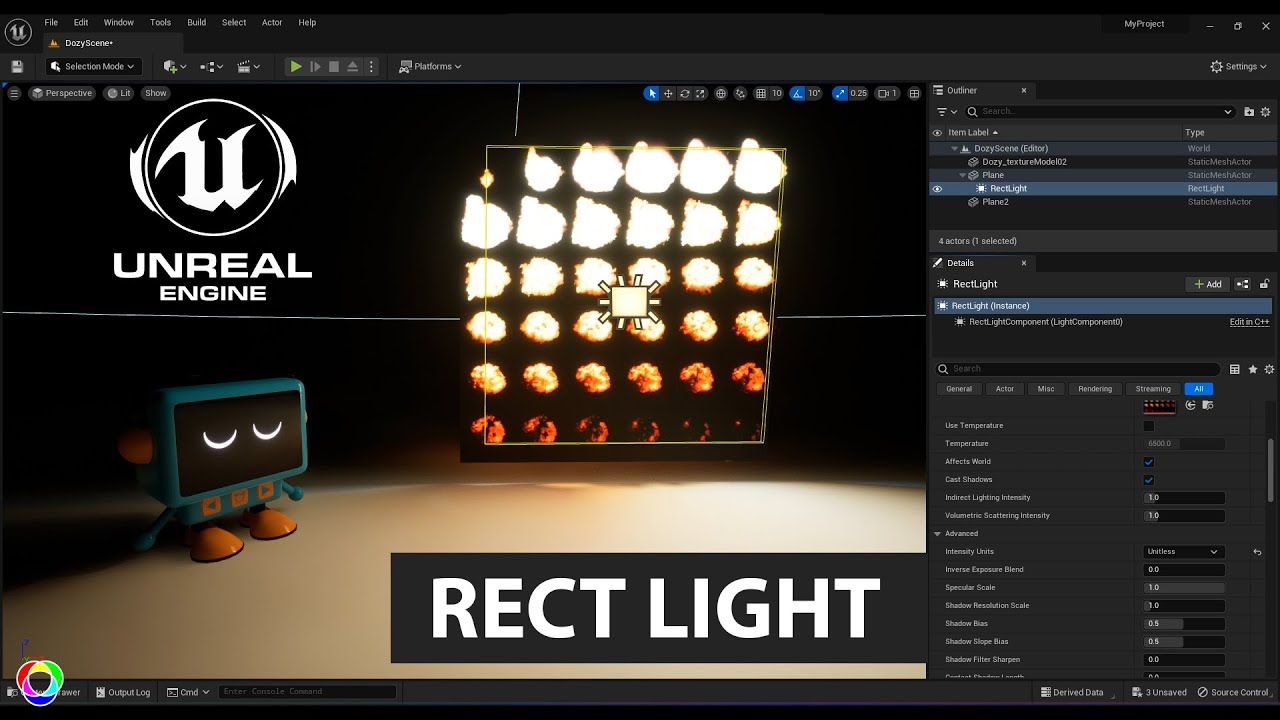This screenshot has width=1280, height=720.
Task: Click the Edit in C++ link
Action: coord(1249,322)
